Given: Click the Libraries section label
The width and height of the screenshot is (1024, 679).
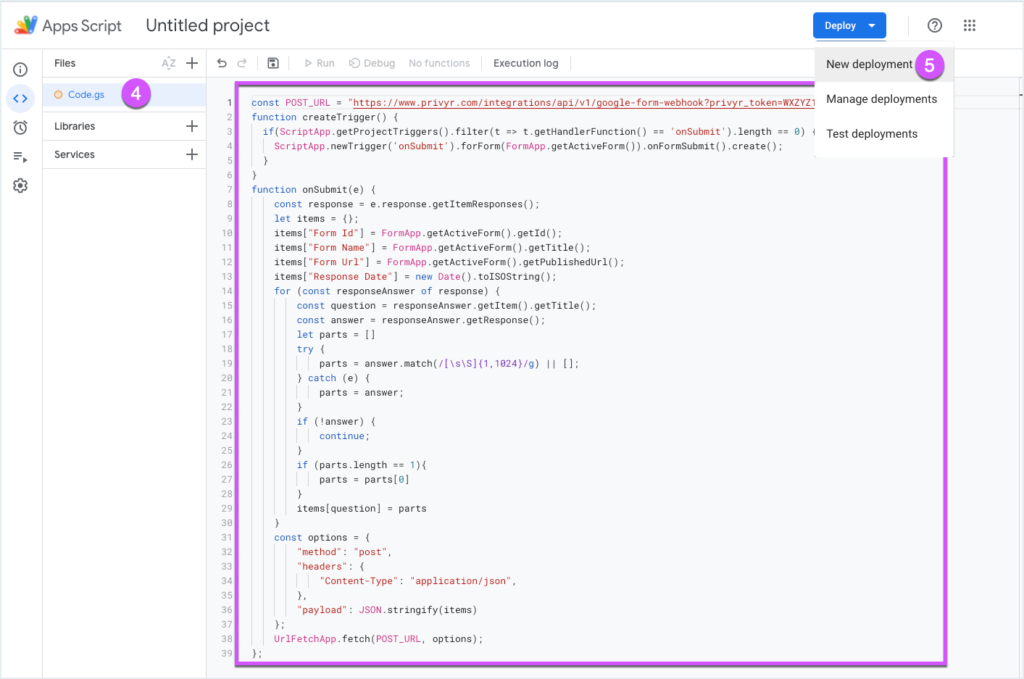Looking at the screenshot, I should click(74, 126).
